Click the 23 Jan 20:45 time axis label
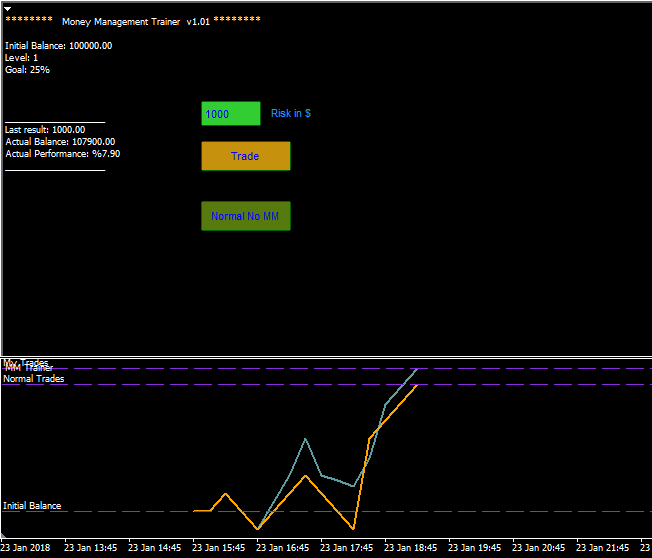The image size is (652, 558). [538, 548]
